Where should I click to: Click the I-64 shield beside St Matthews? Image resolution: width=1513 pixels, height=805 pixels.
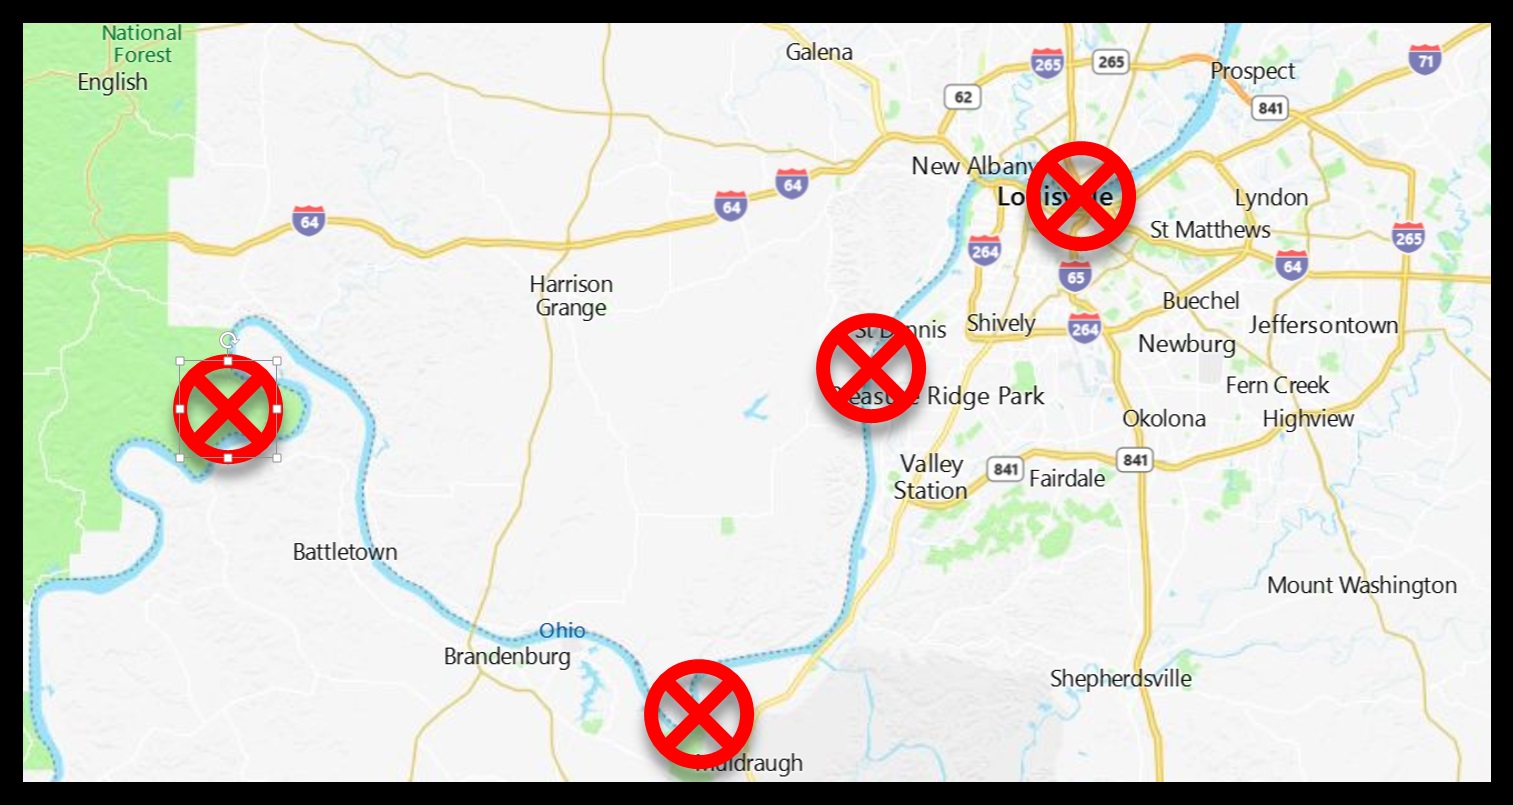pos(1292,265)
